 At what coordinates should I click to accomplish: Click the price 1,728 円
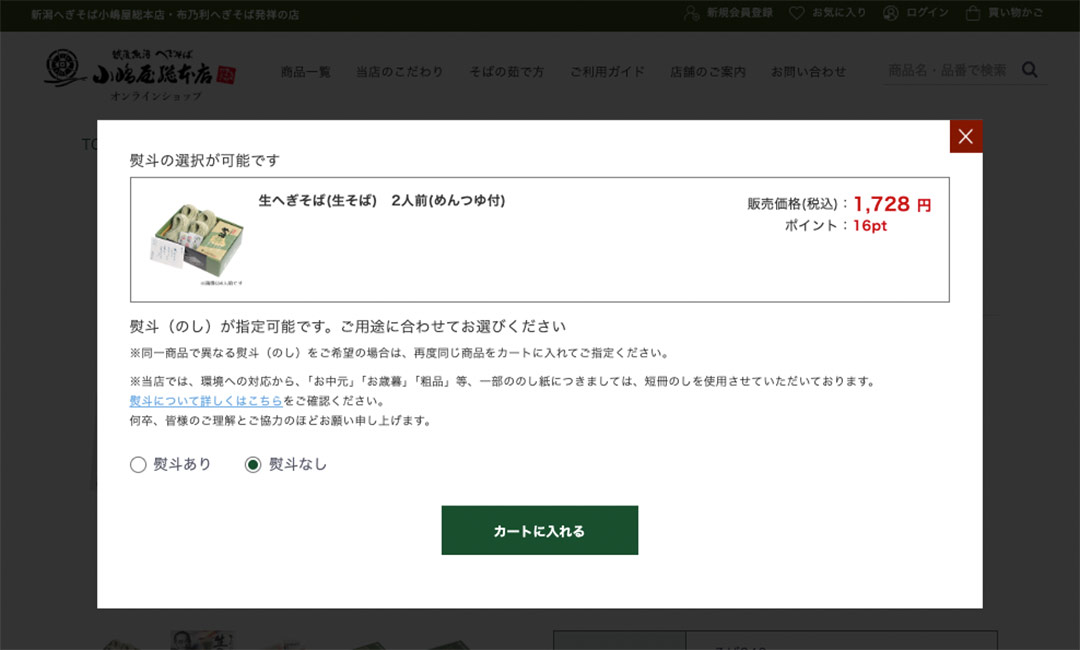892,204
